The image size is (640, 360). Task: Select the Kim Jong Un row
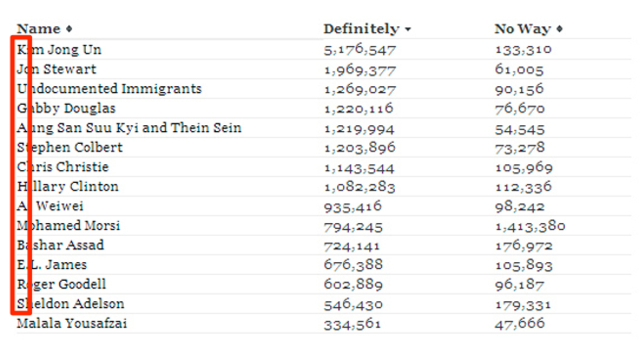(324, 50)
